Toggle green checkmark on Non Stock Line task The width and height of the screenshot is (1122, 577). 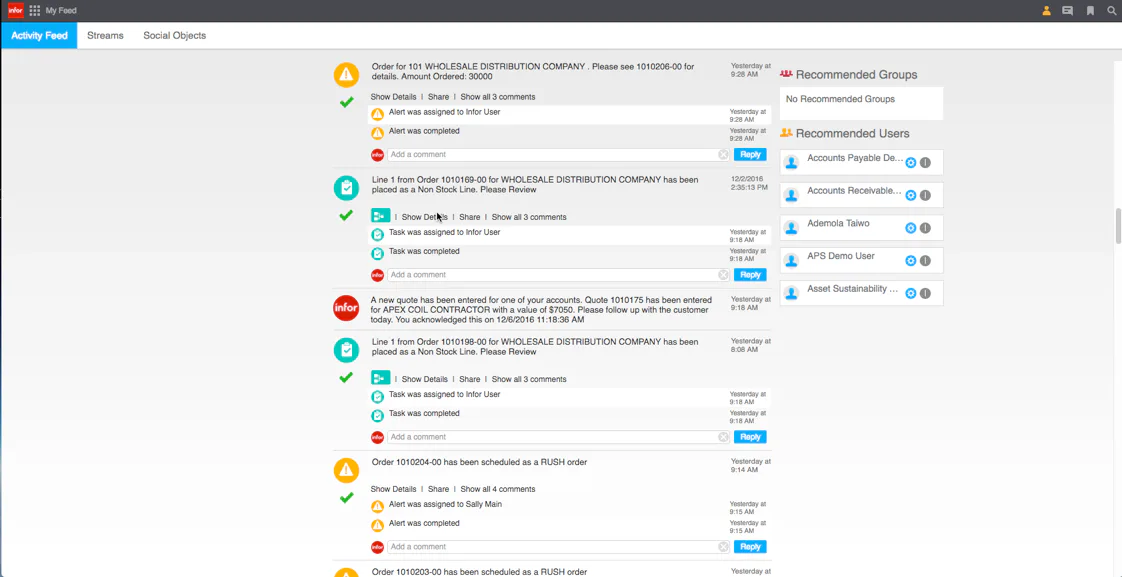pos(345,214)
